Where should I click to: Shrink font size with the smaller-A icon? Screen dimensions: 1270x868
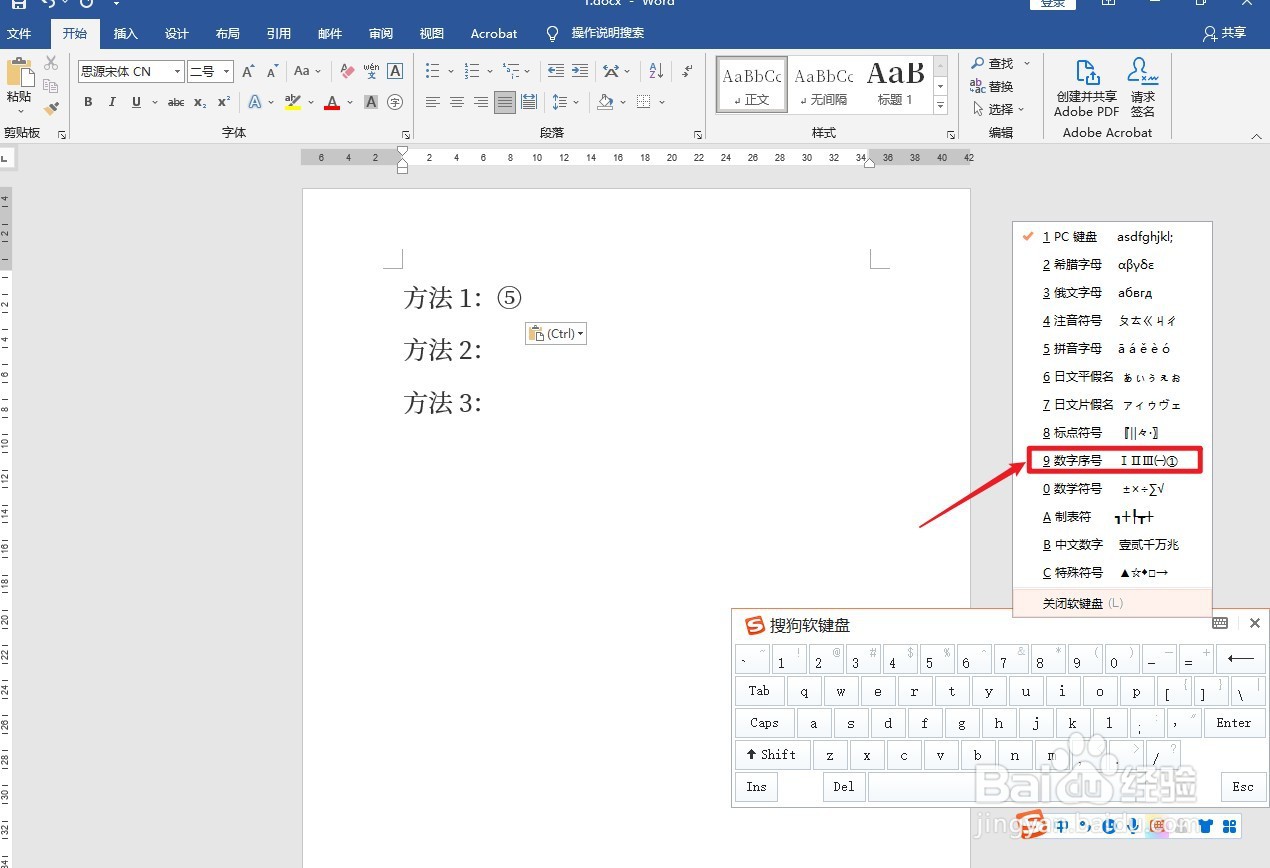click(x=272, y=71)
